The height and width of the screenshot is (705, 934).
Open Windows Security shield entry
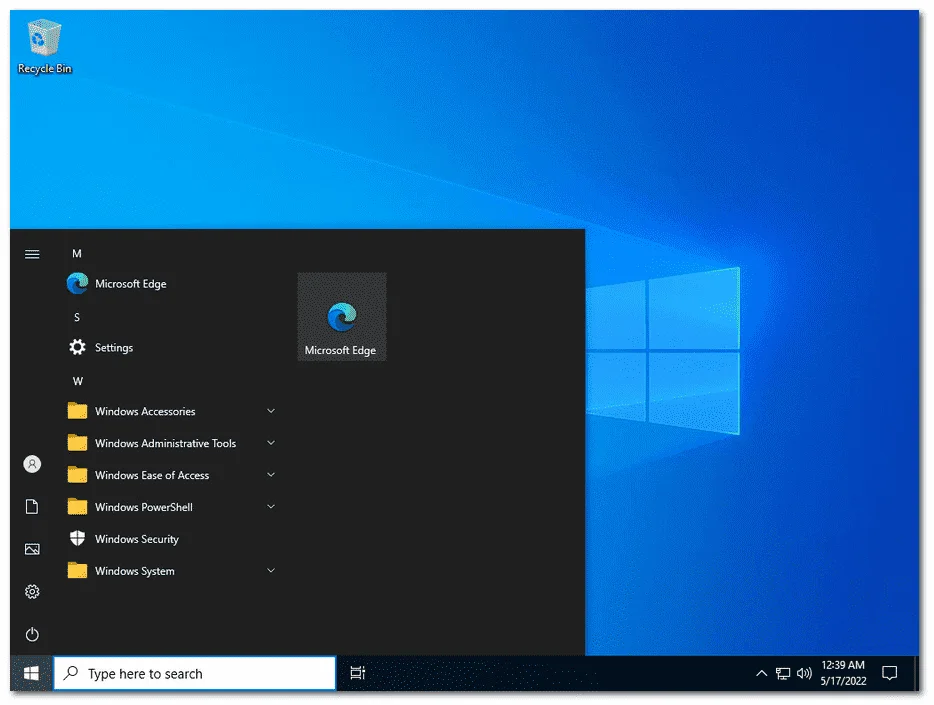coord(173,539)
